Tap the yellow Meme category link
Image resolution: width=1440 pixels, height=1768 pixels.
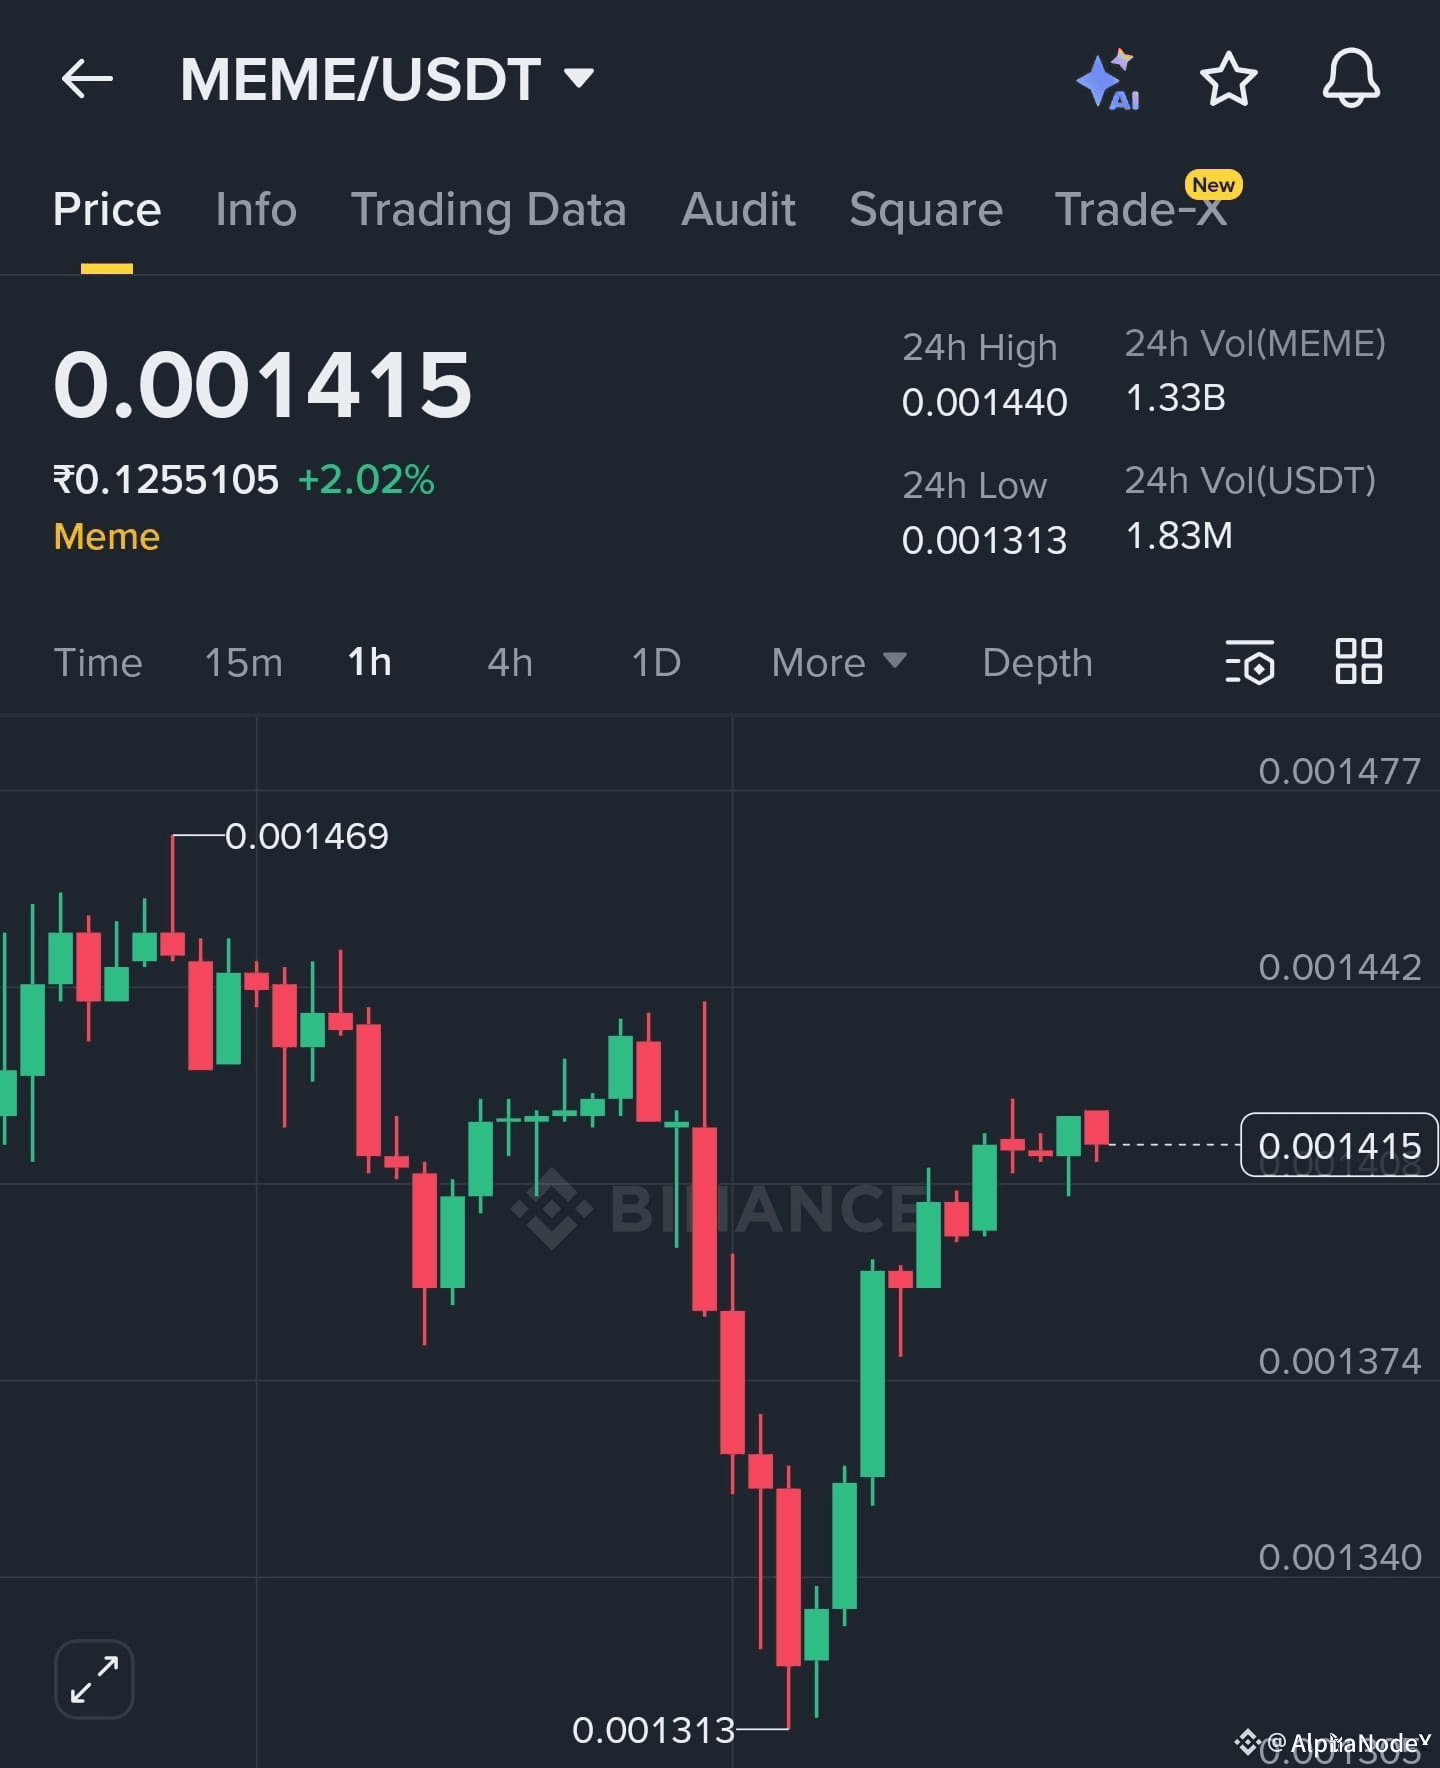pos(107,537)
